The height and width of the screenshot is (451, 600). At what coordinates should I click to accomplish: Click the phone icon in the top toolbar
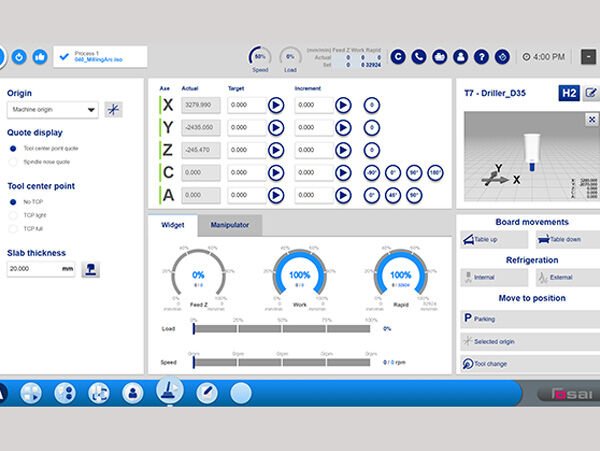[419, 57]
